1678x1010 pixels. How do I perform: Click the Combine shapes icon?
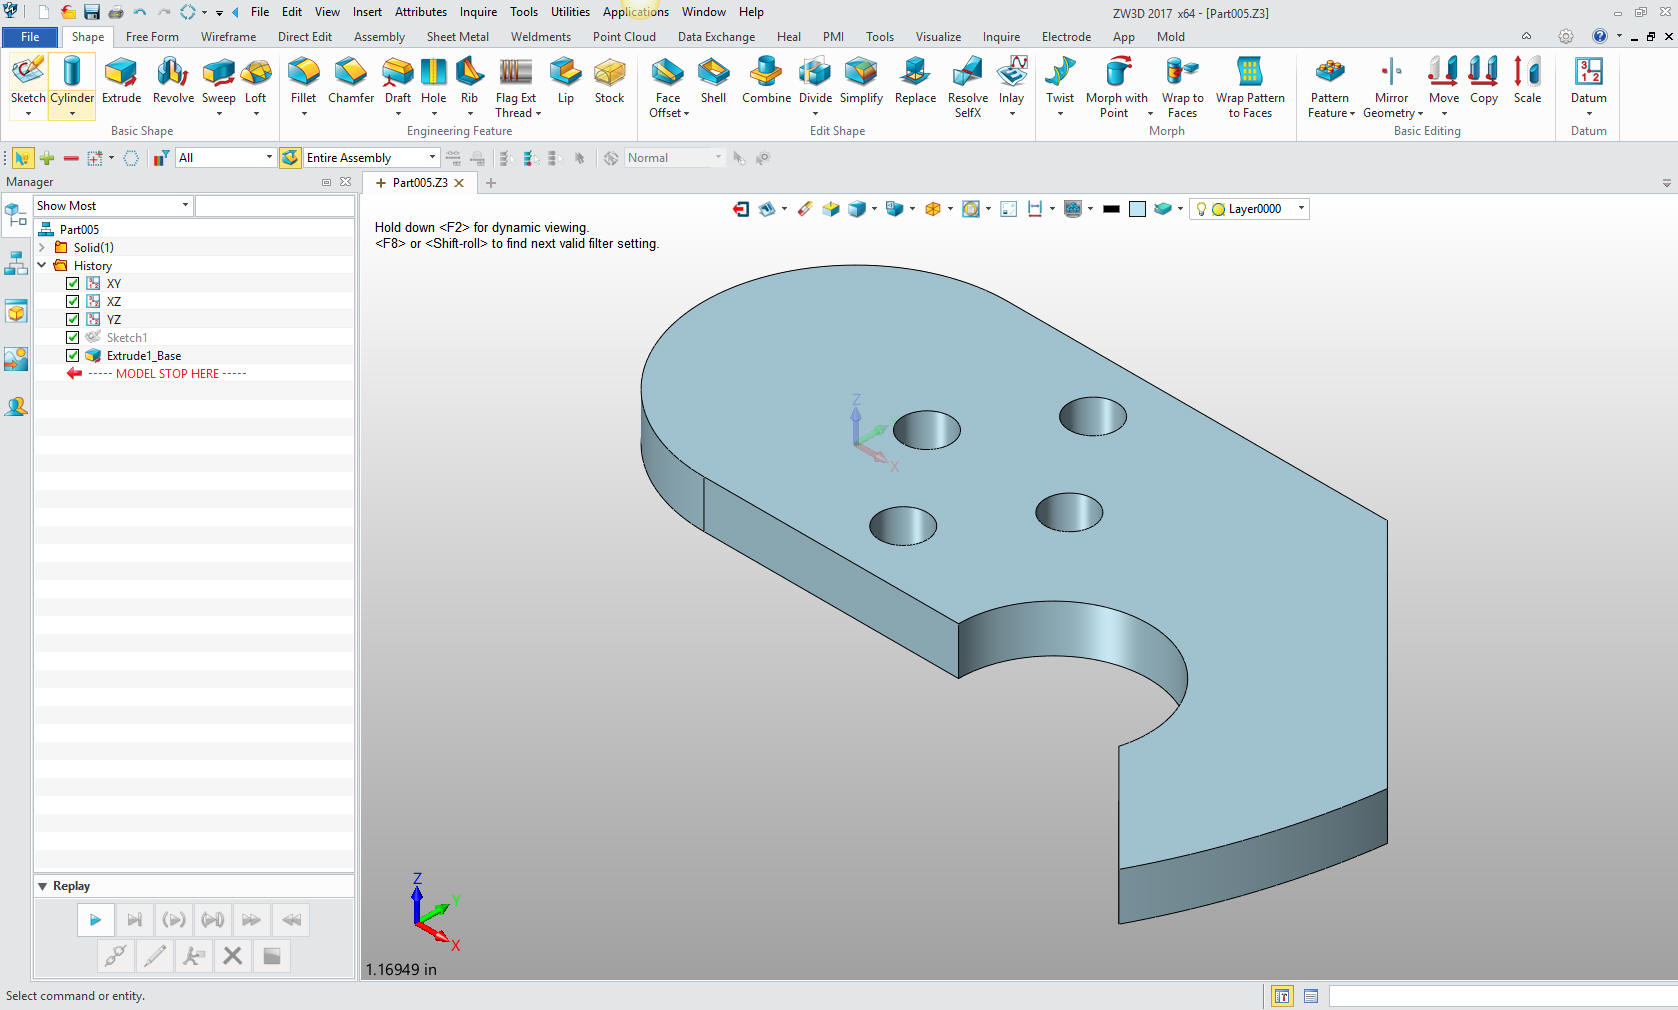[x=766, y=80]
